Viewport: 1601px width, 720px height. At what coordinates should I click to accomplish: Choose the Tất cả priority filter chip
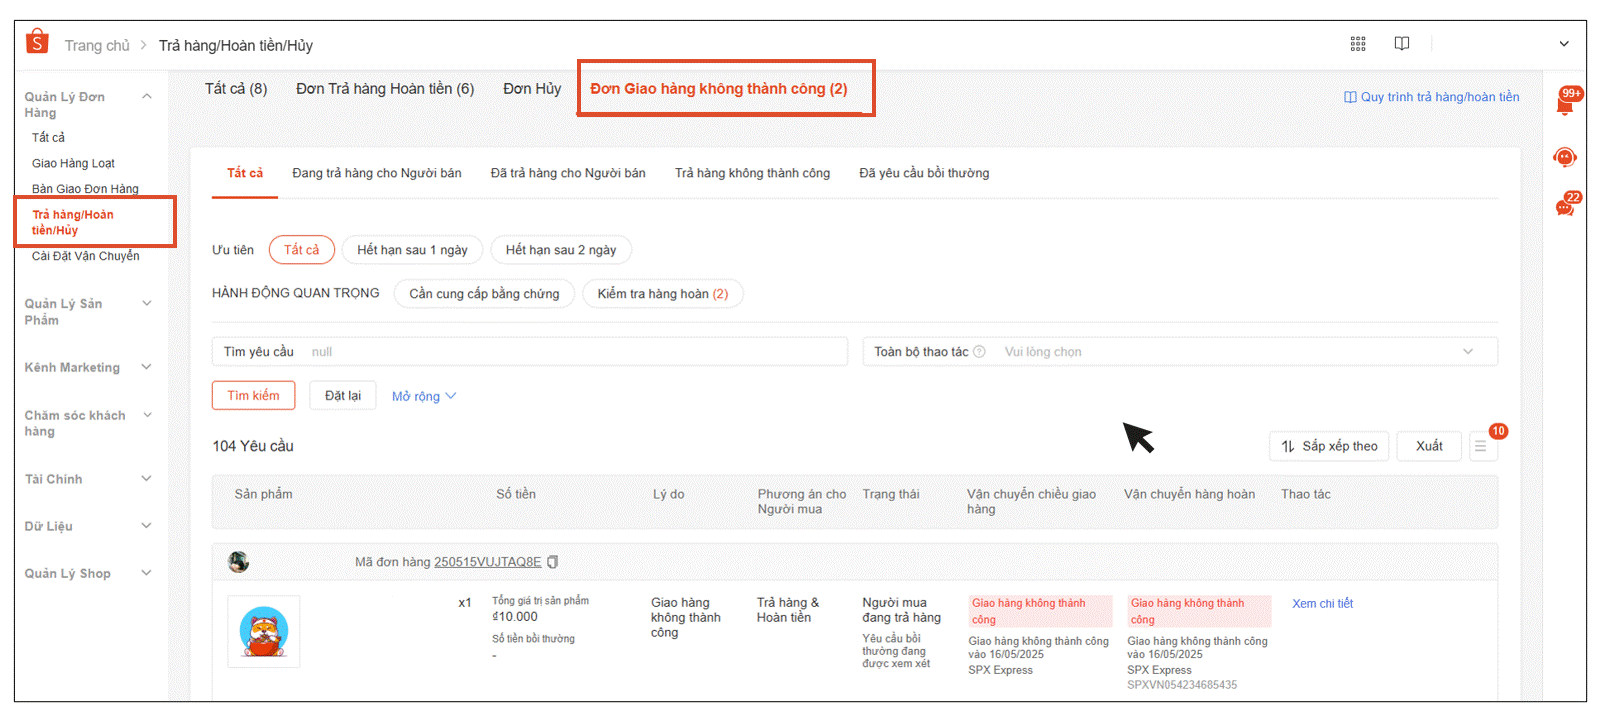tap(302, 250)
